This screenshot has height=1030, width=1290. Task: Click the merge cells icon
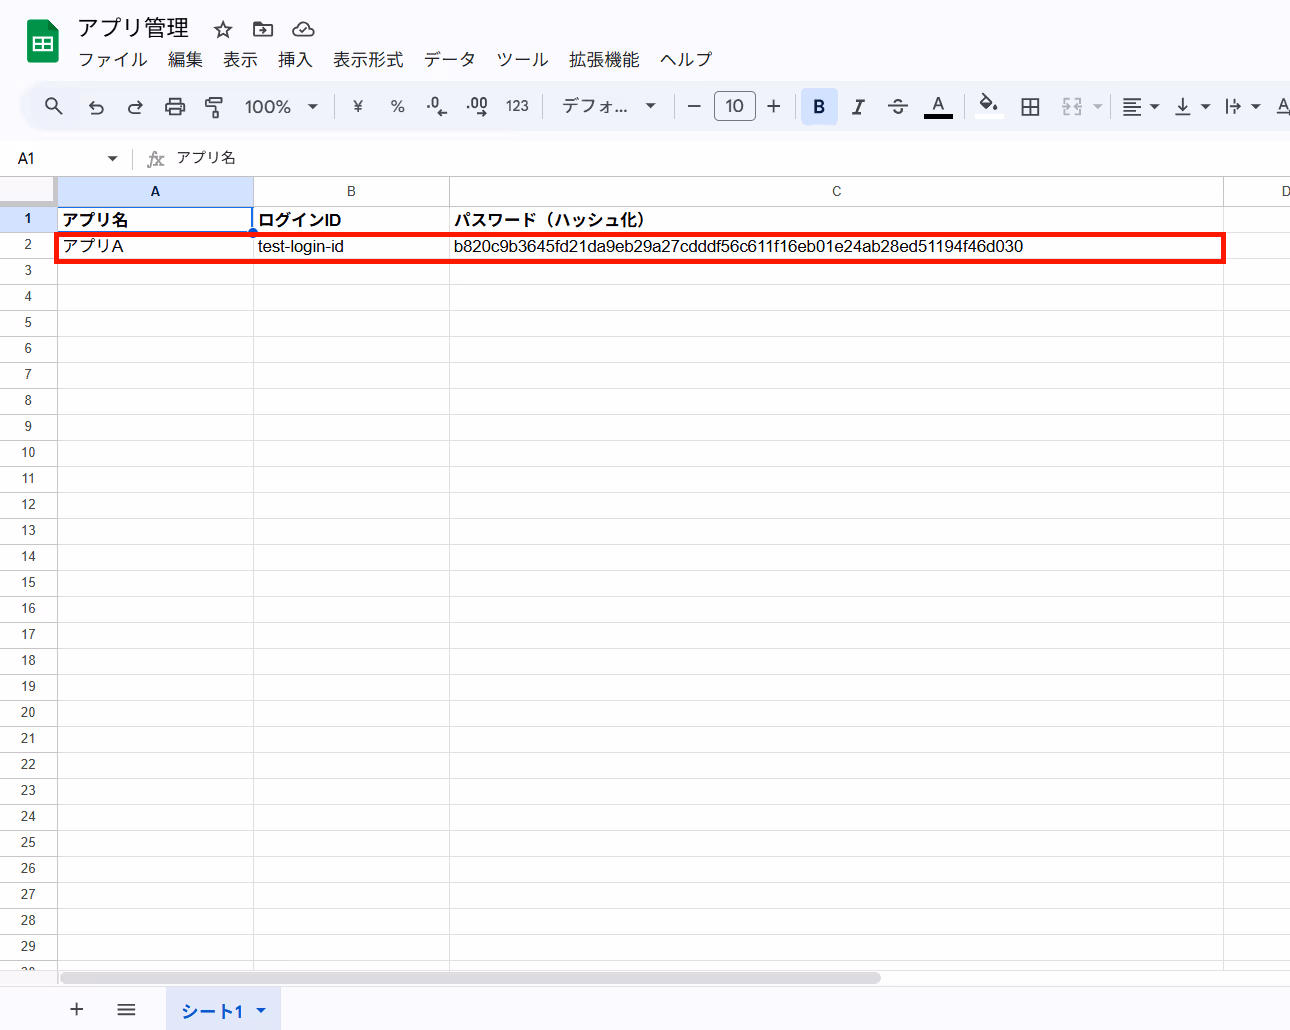(1072, 106)
